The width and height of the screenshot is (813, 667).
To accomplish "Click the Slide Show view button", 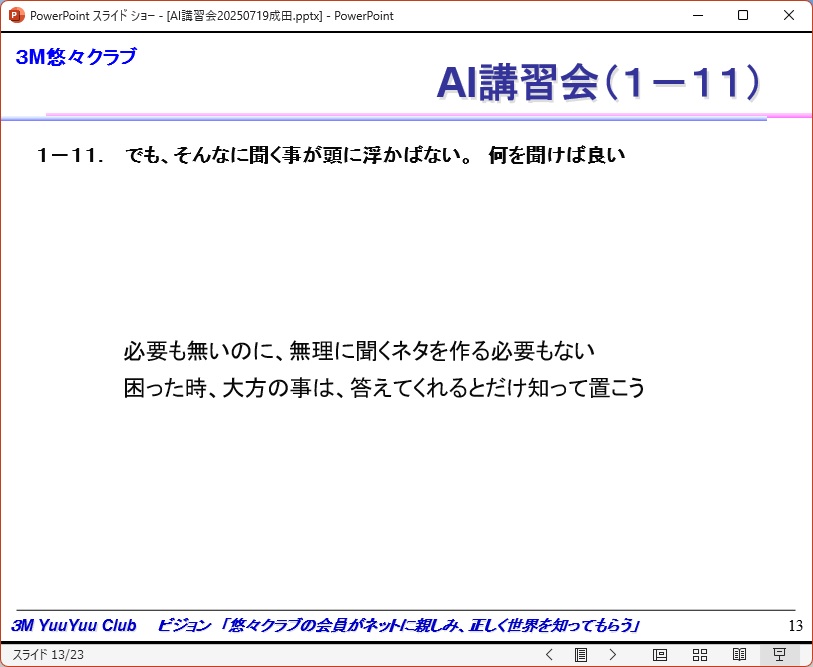I will click(780, 655).
